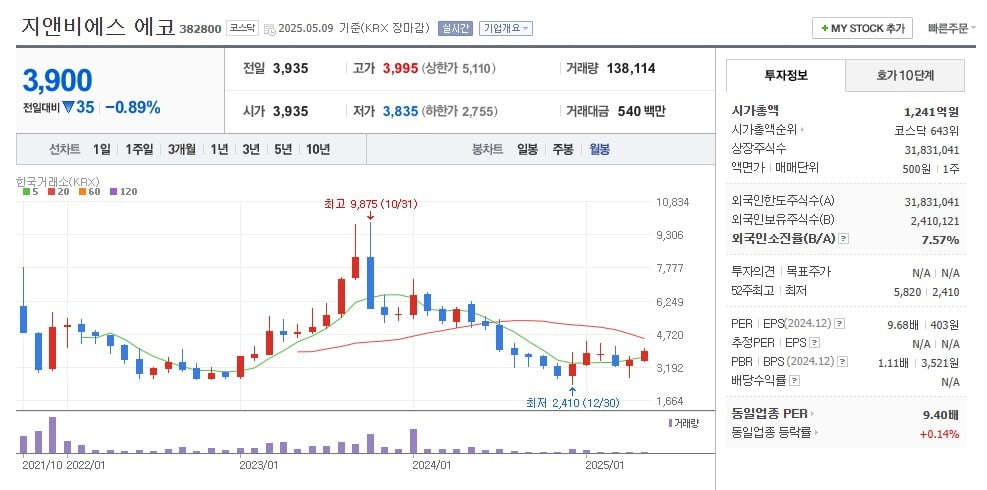
Task: Select the 3개월 line chart period
Action: (x=181, y=150)
